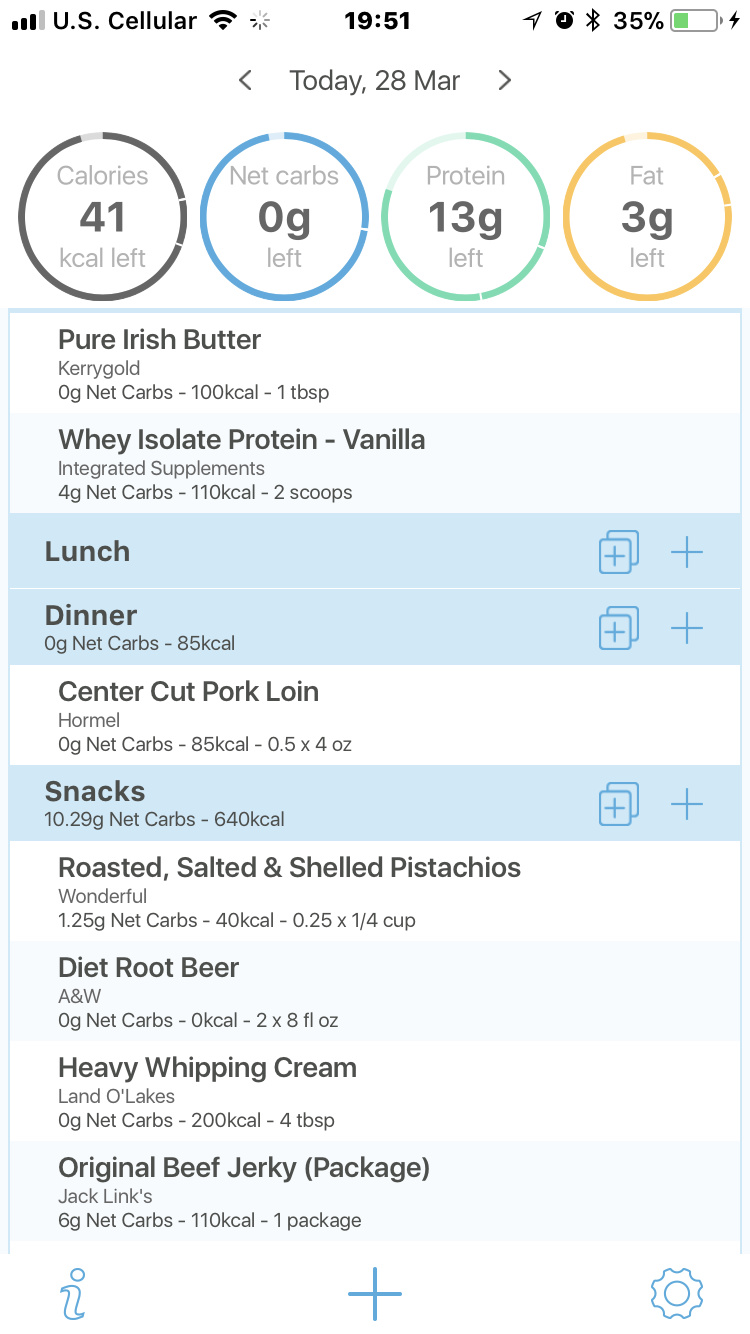
Task: Tap the Snacks section header
Action: coord(300,804)
